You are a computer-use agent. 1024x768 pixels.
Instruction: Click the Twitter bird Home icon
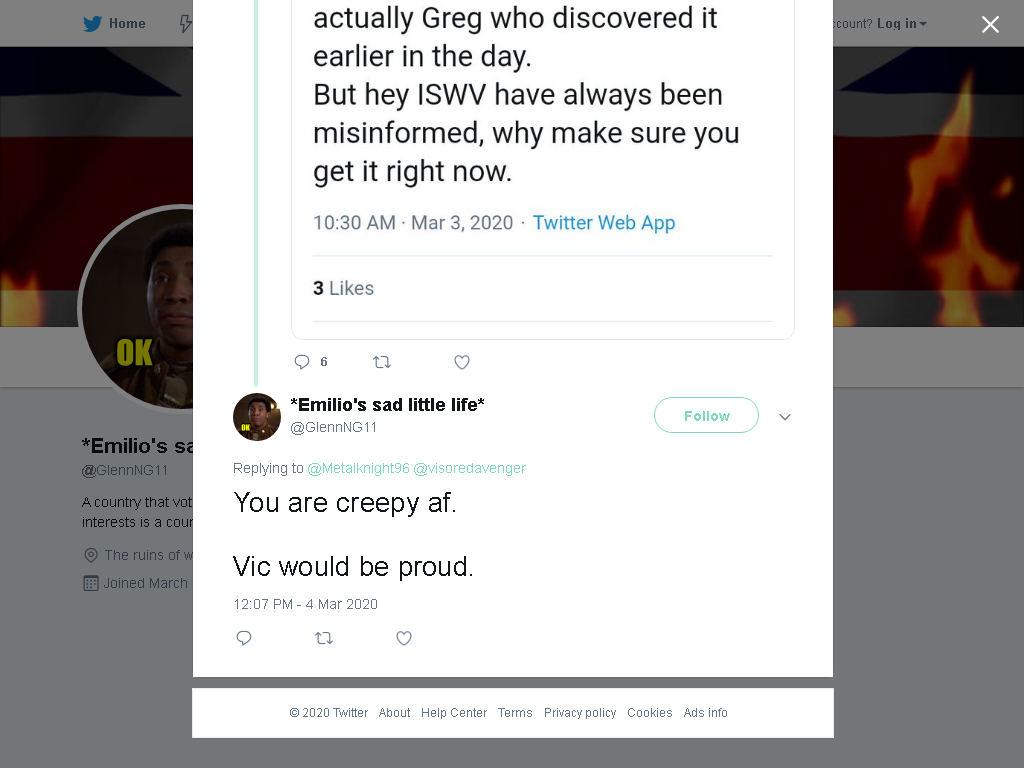point(93,24)
